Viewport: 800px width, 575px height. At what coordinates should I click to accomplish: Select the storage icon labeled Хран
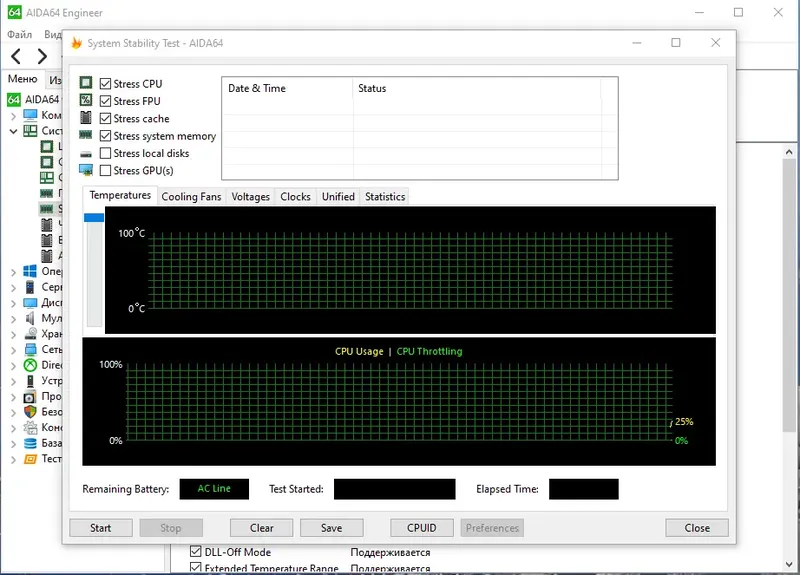click(x=30, y=334)
